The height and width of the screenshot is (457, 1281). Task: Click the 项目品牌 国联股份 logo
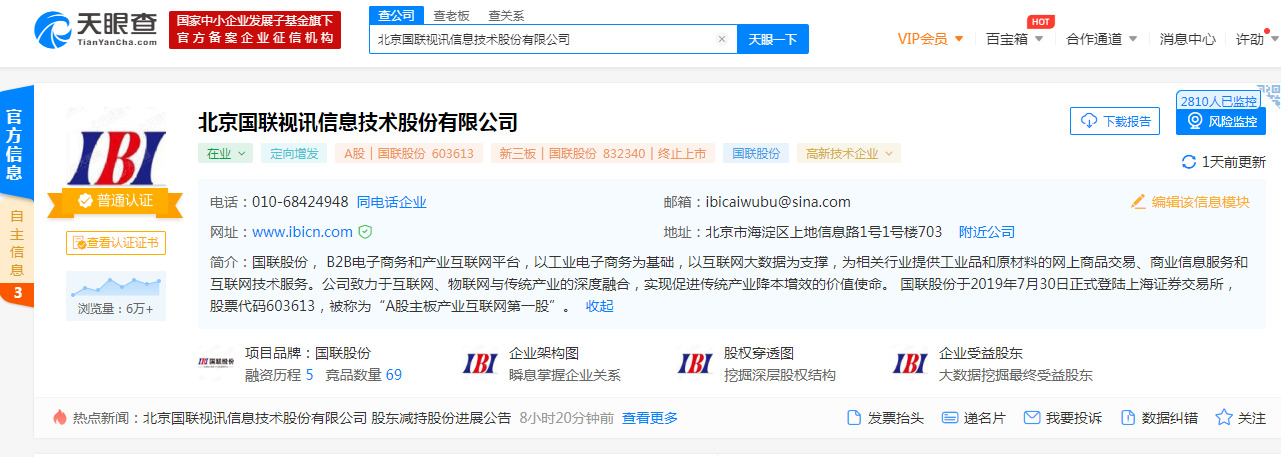(x=217, y=363)
